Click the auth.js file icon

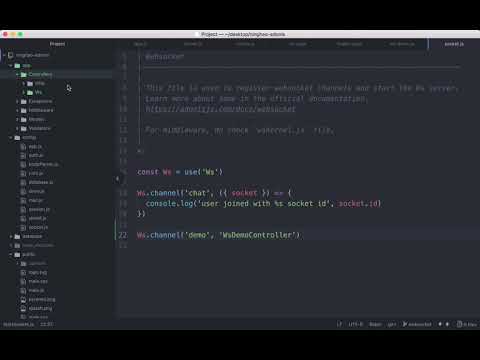(23, 156)
